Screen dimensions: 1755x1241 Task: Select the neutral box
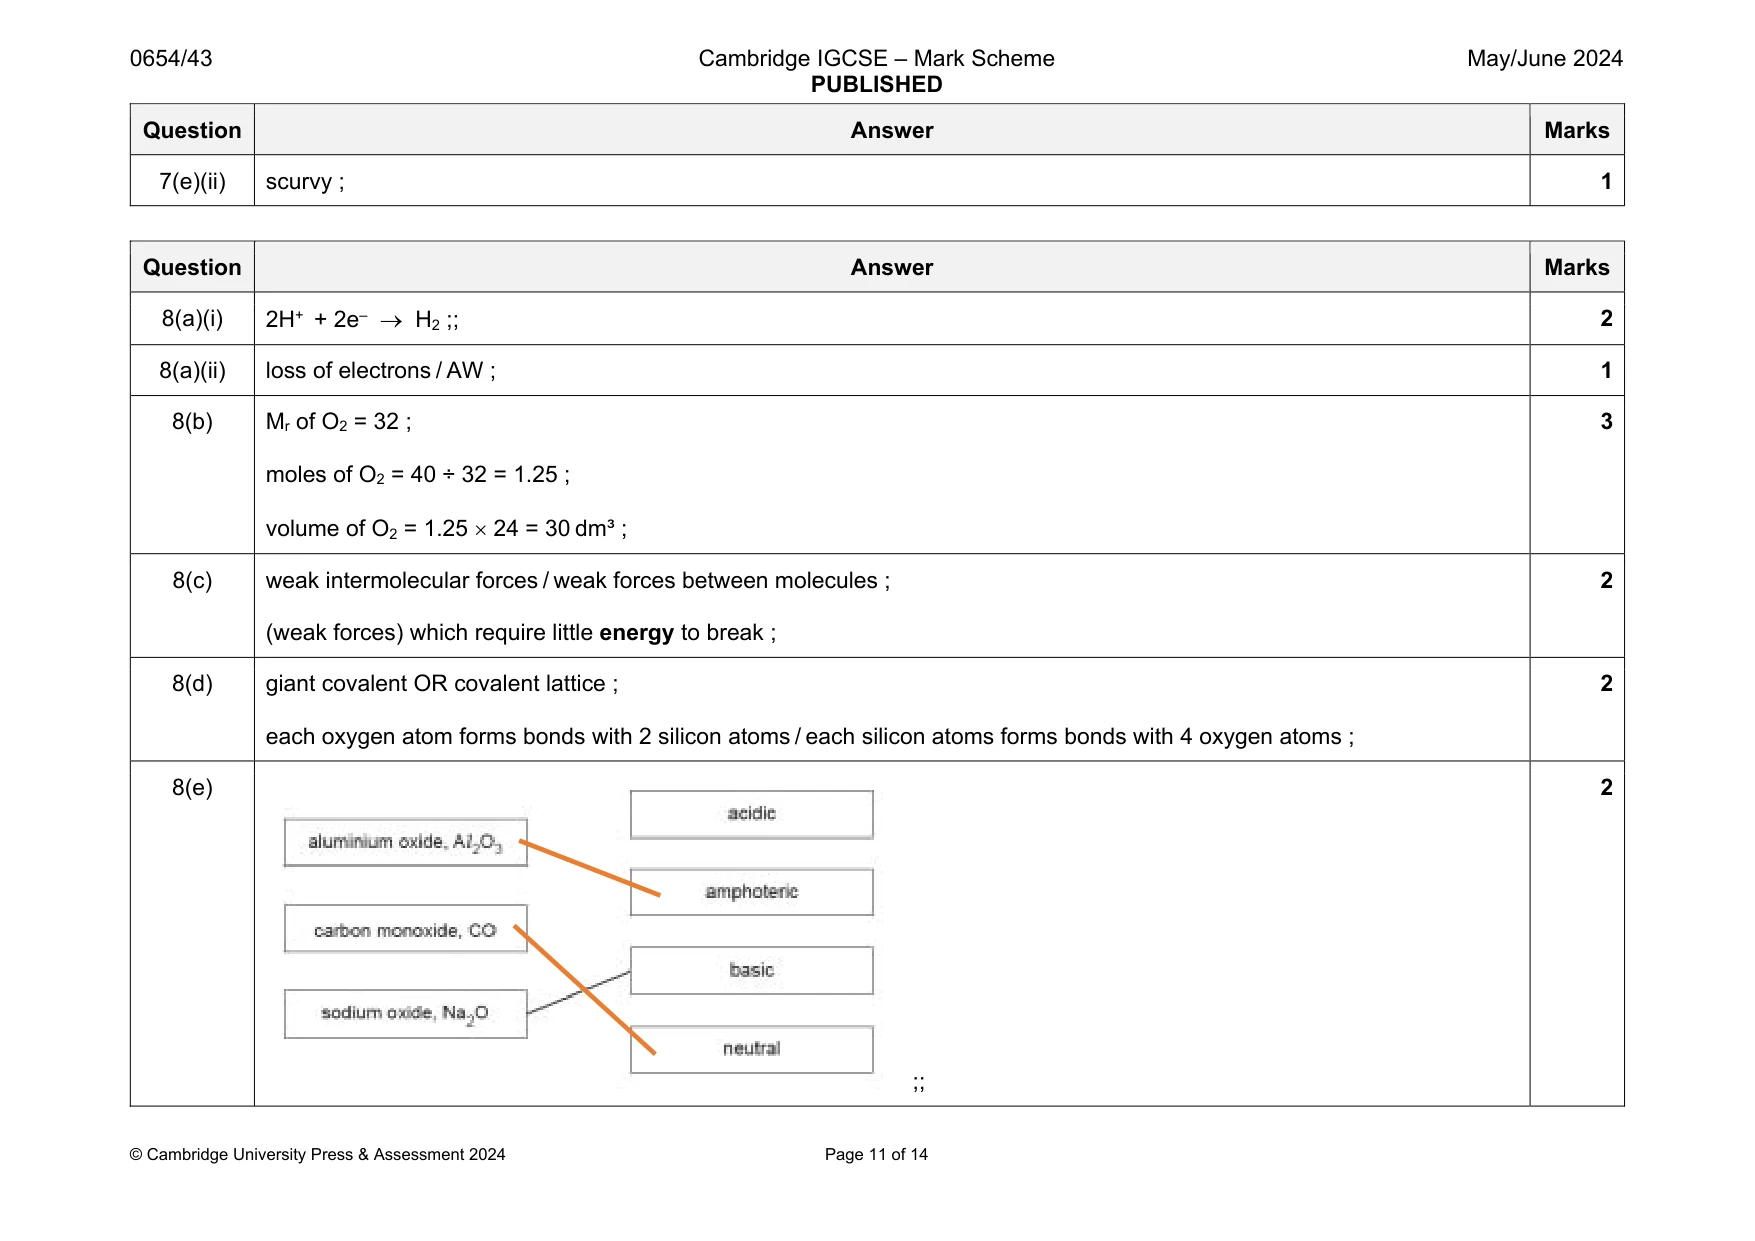[751, 1049]
